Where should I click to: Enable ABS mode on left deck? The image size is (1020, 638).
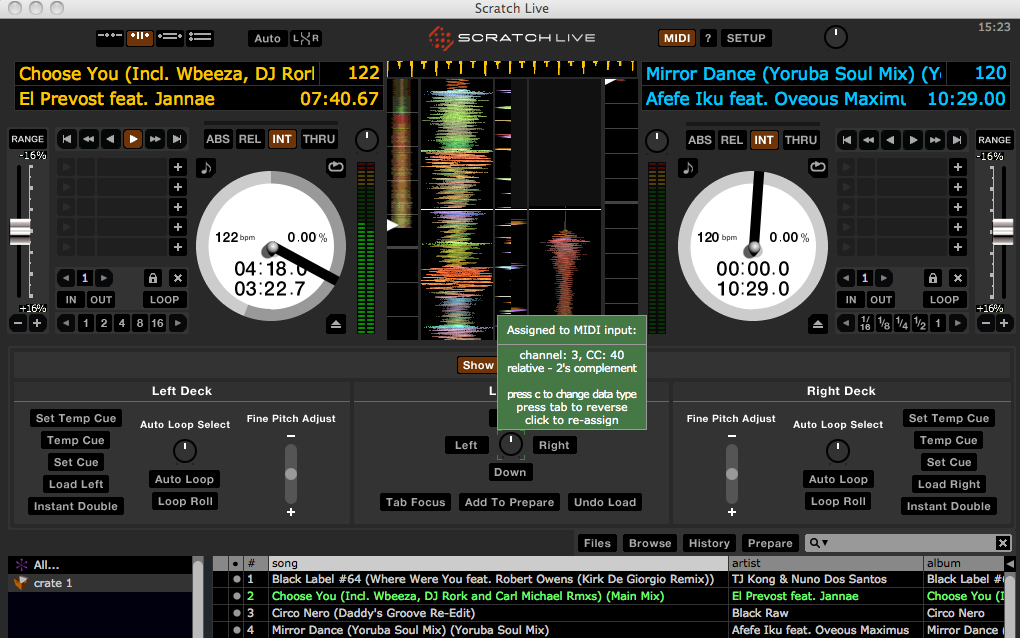[x=218, y=139]
